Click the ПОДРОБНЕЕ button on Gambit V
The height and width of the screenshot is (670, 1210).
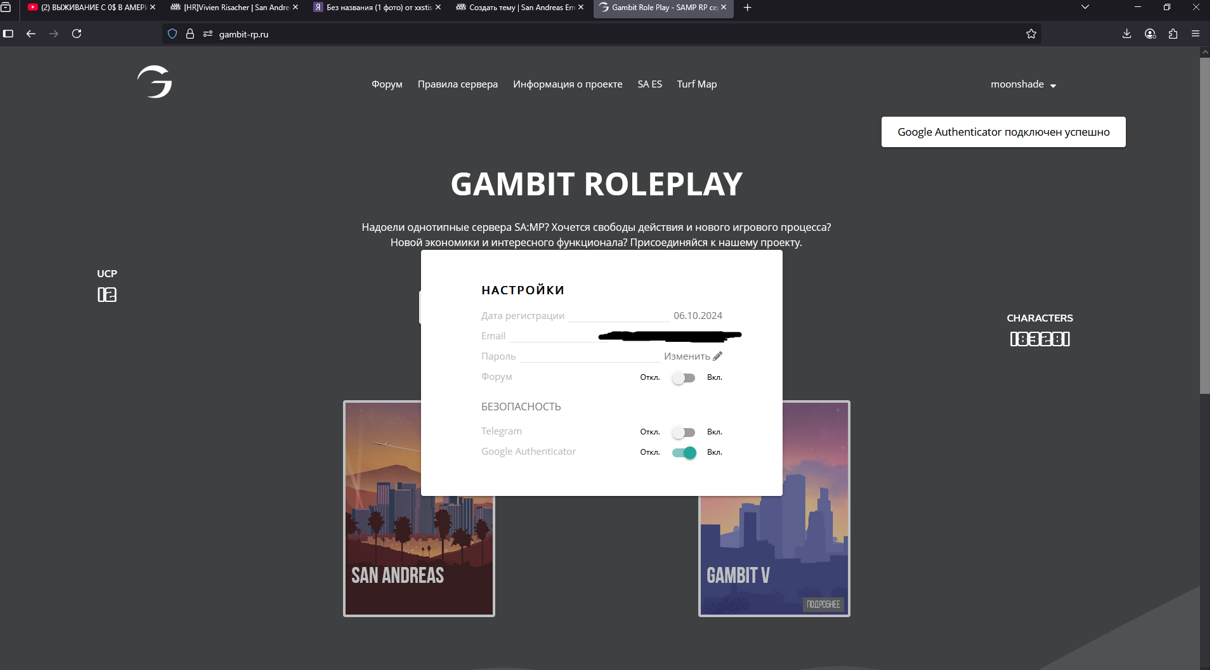(823, 605)
